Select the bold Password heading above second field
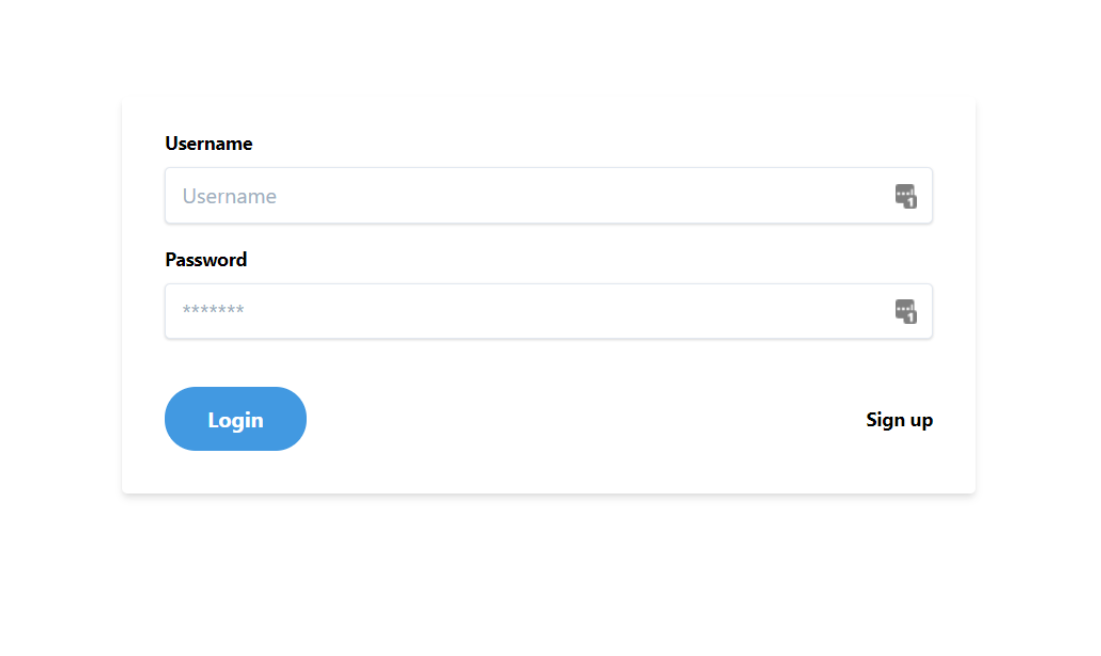The width and height of the screenshot is (1101, 656). point(205,260)
